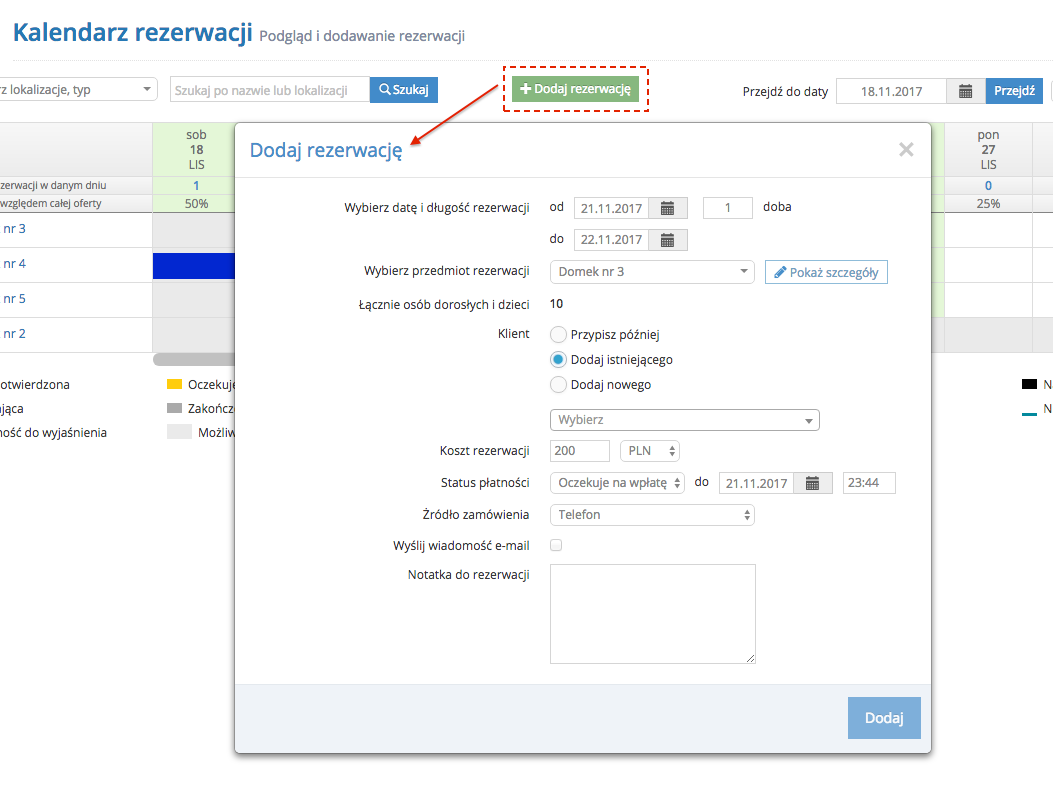Close the Dodaj rezerwację dialog with X
This screenshot has height=797, width=1053.
point(906,150)
